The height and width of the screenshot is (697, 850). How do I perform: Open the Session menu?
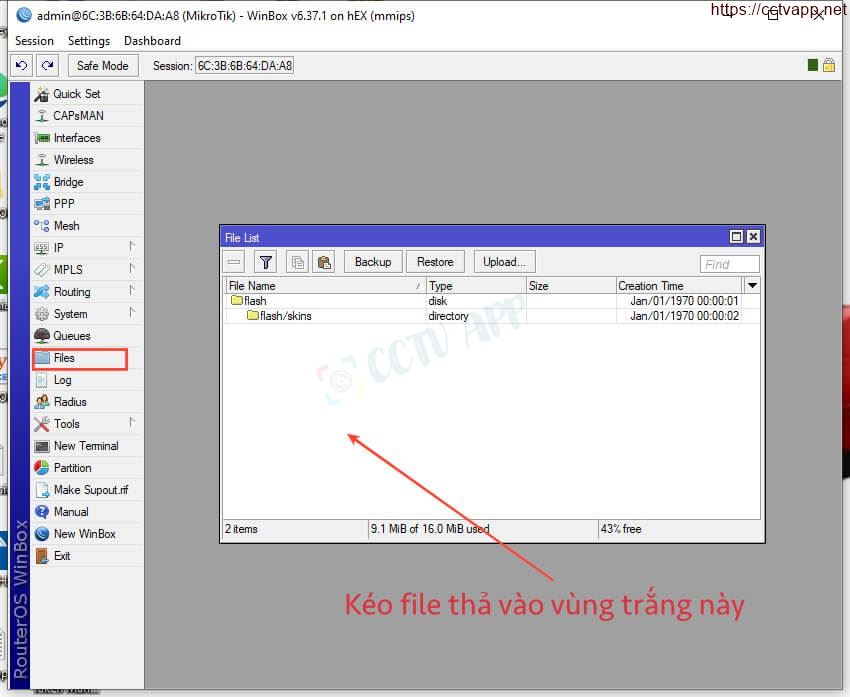click(34, 41)
